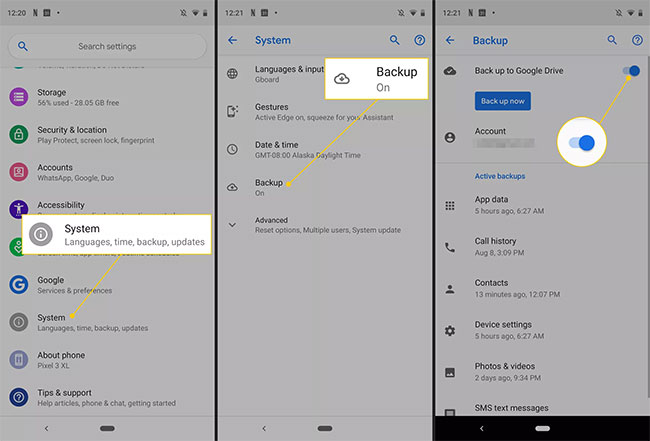
Task: Open Date & time entry
Action: 325,150
